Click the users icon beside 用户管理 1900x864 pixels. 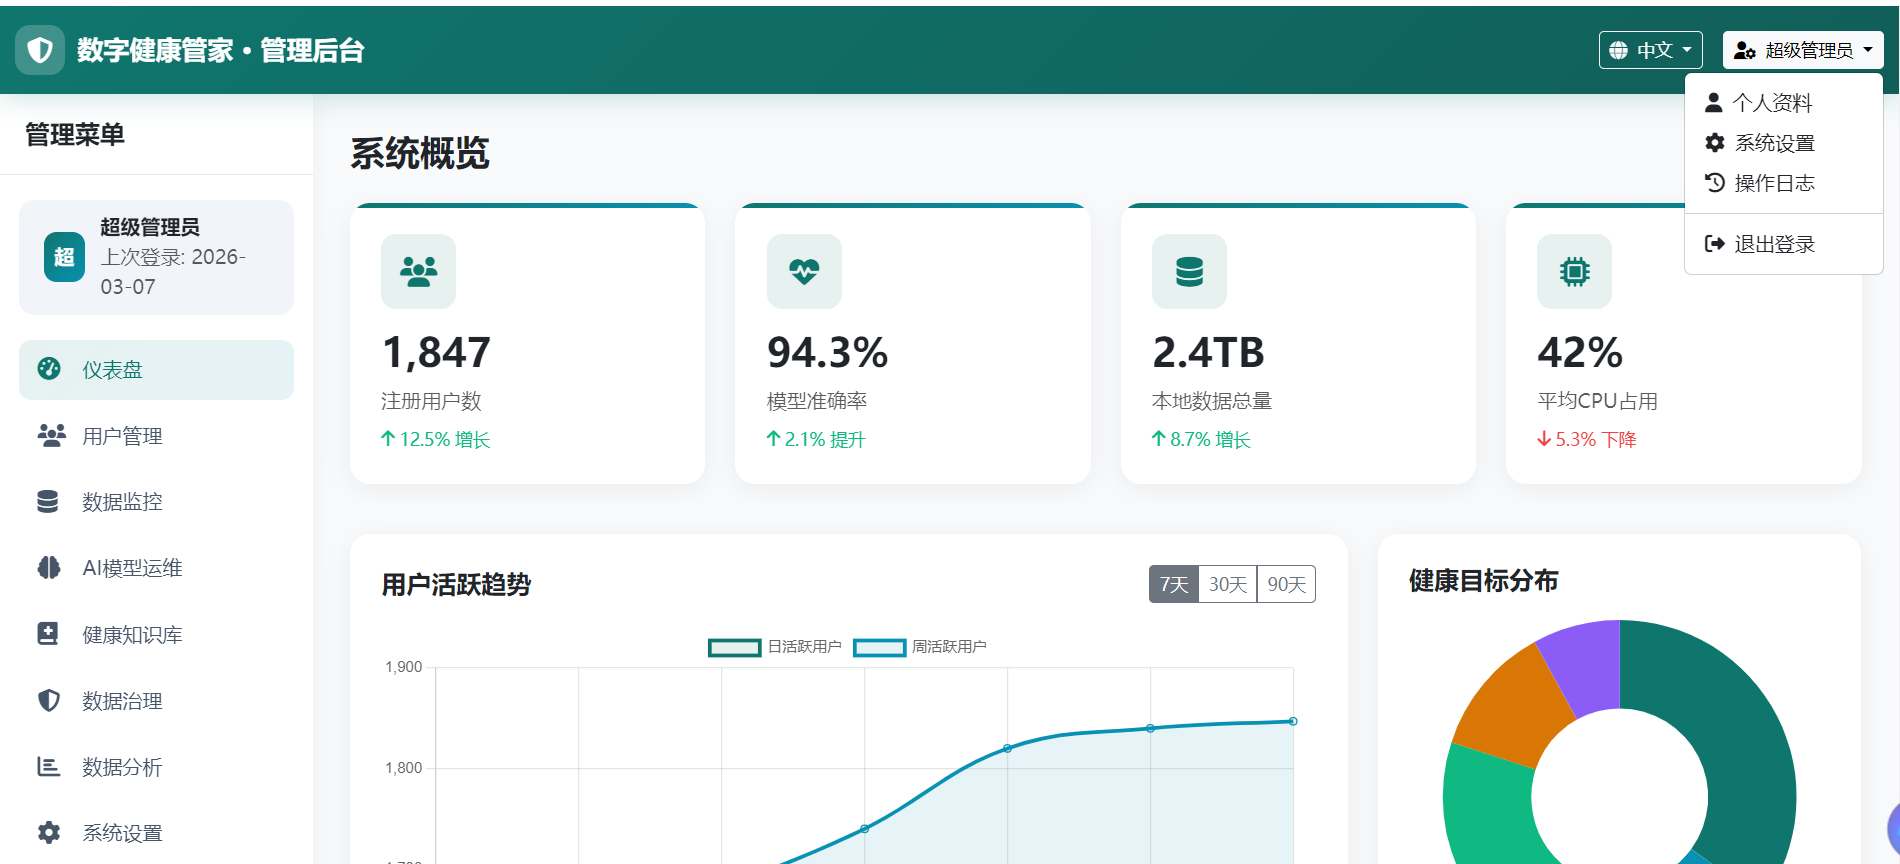pos(51,435)
